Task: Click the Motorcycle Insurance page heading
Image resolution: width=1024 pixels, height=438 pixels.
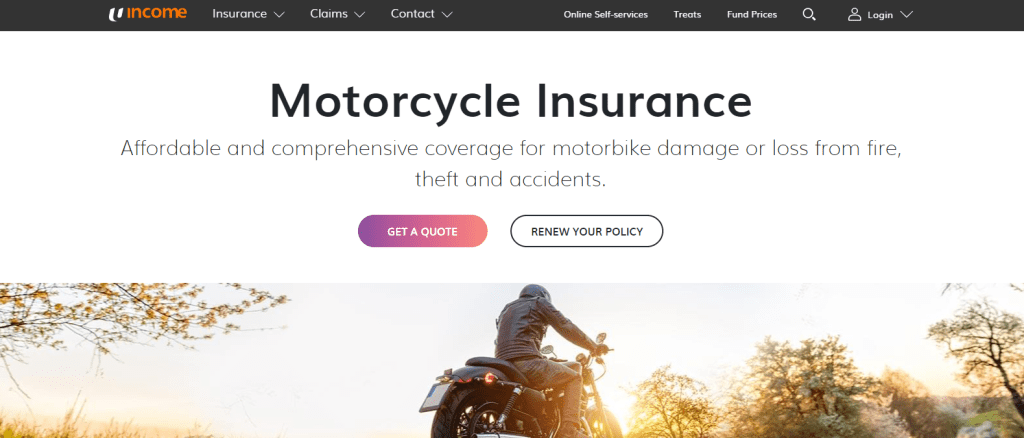Action: (x=511, y=101)
